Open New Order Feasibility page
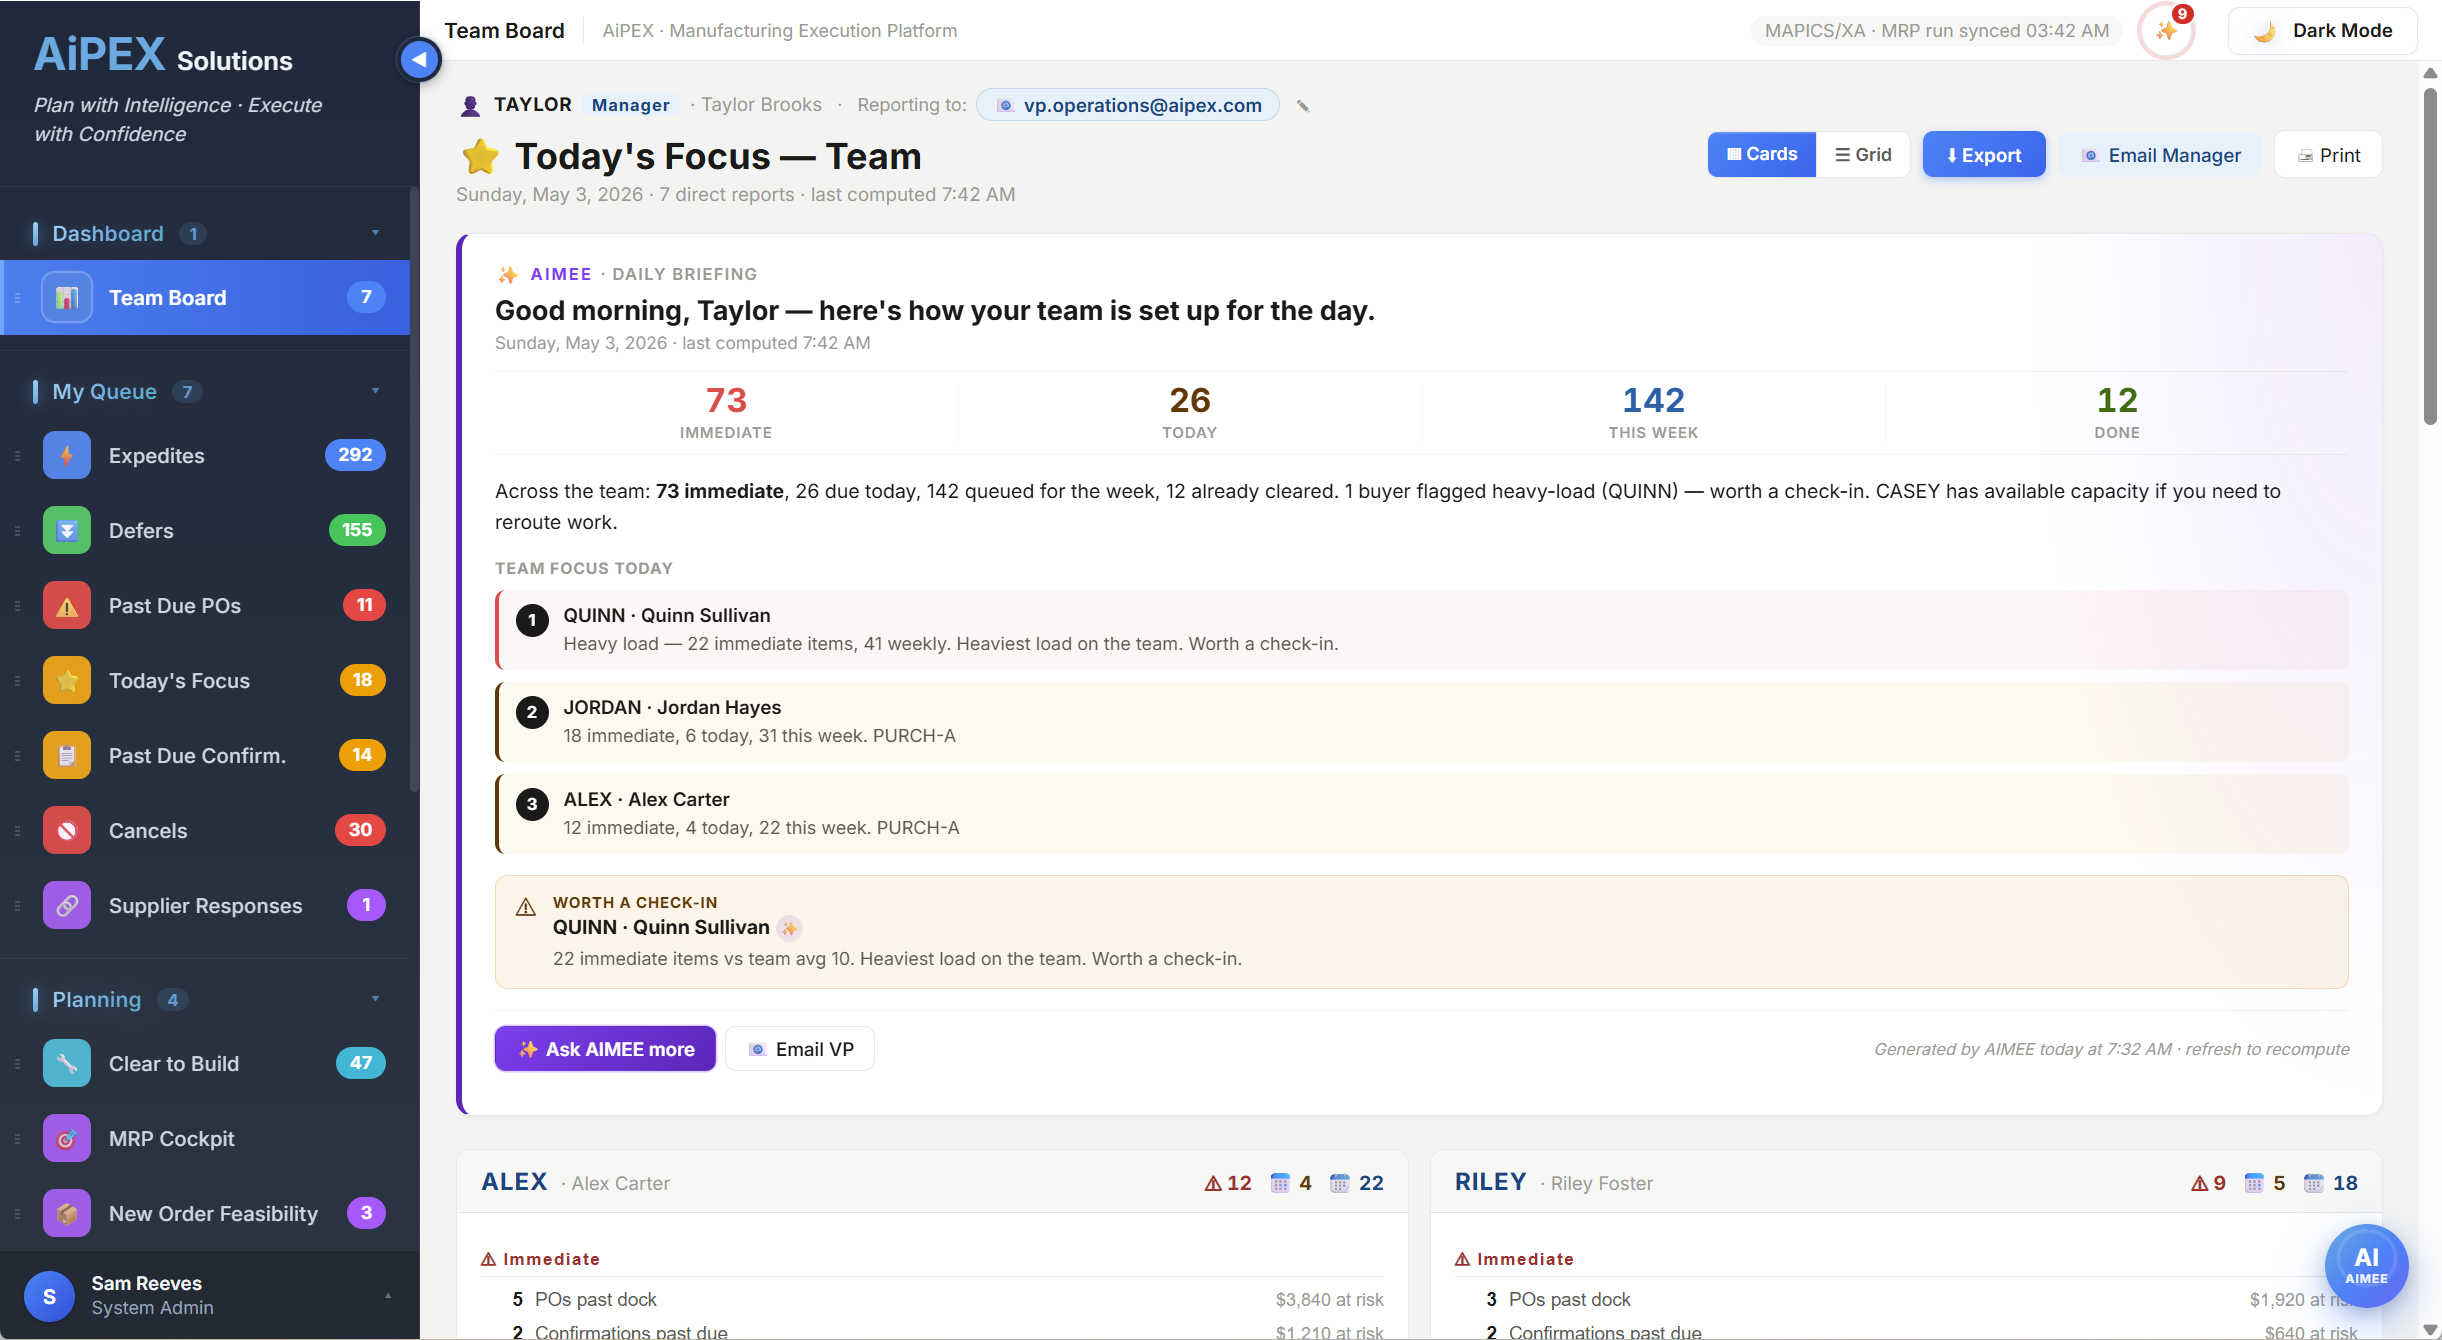Image resolution: width=2442 pixels, height=1340 pixels. pyautogui.click(x=205, y=1214)
